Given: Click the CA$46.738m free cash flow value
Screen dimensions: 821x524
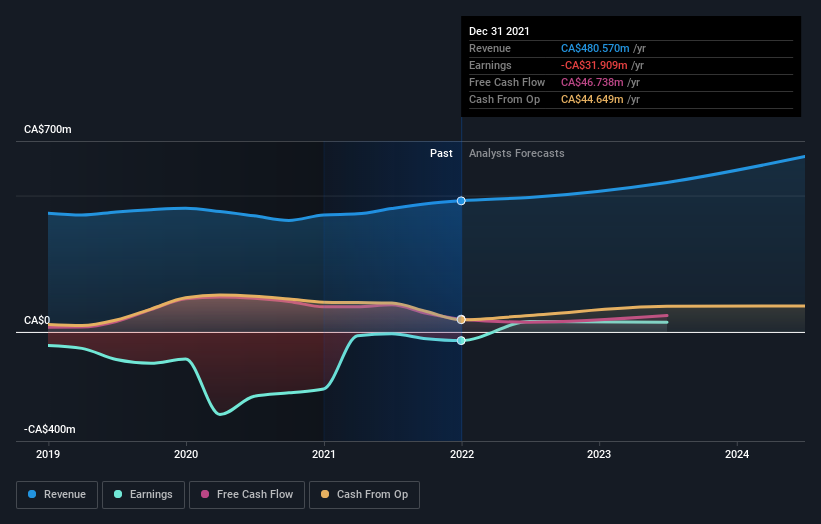Looking at the screenshot, I should (x=592, y=82).
